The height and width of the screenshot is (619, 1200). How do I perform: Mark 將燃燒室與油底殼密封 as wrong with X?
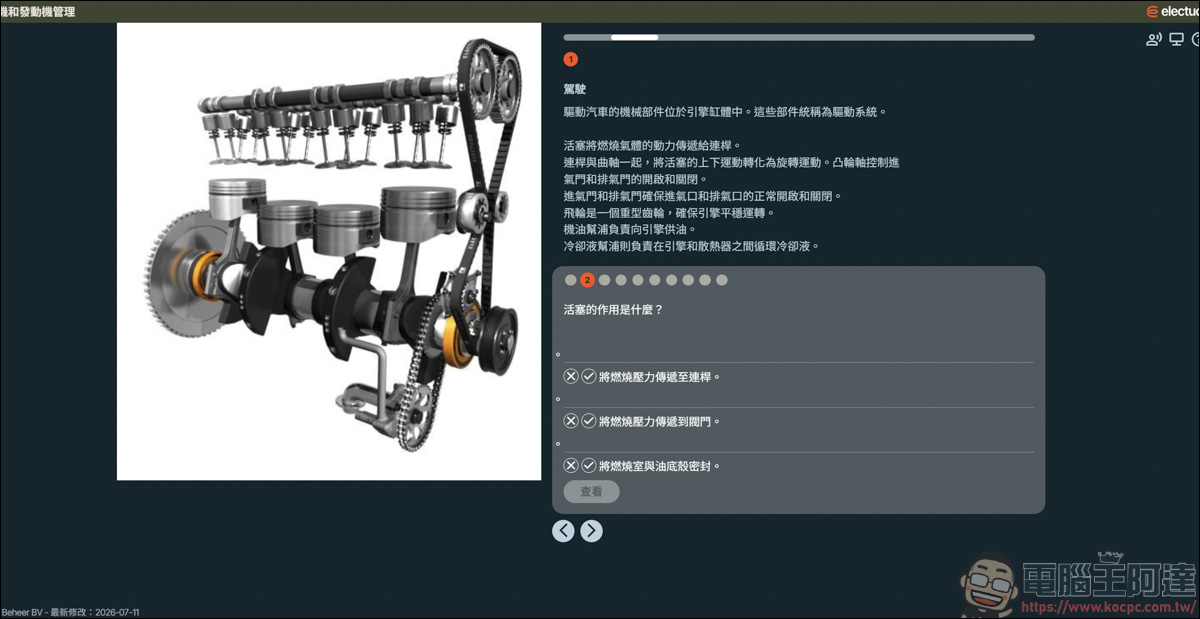pos(571,465)
